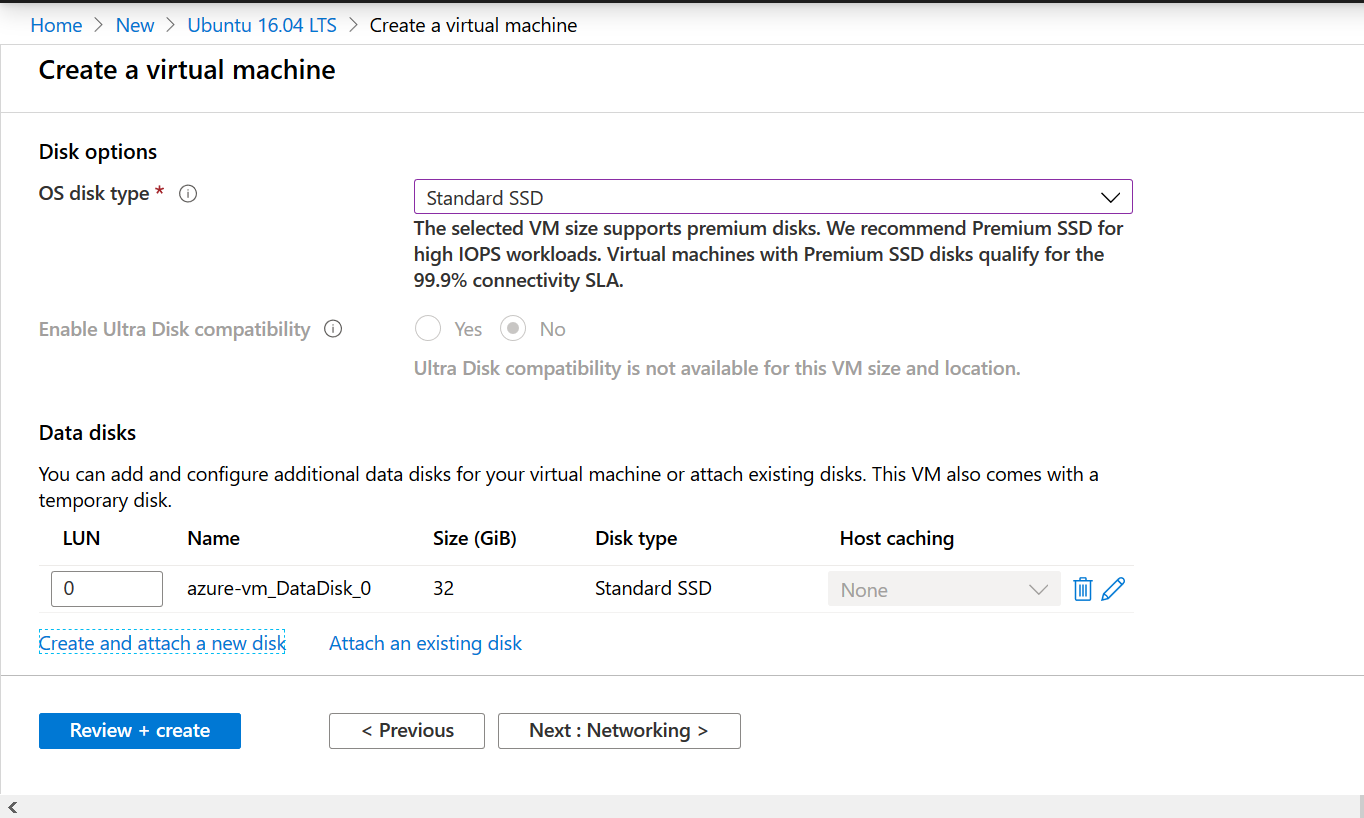
Task: Select No for Ultra Disk compatibility
Action: tap(514, 329)
